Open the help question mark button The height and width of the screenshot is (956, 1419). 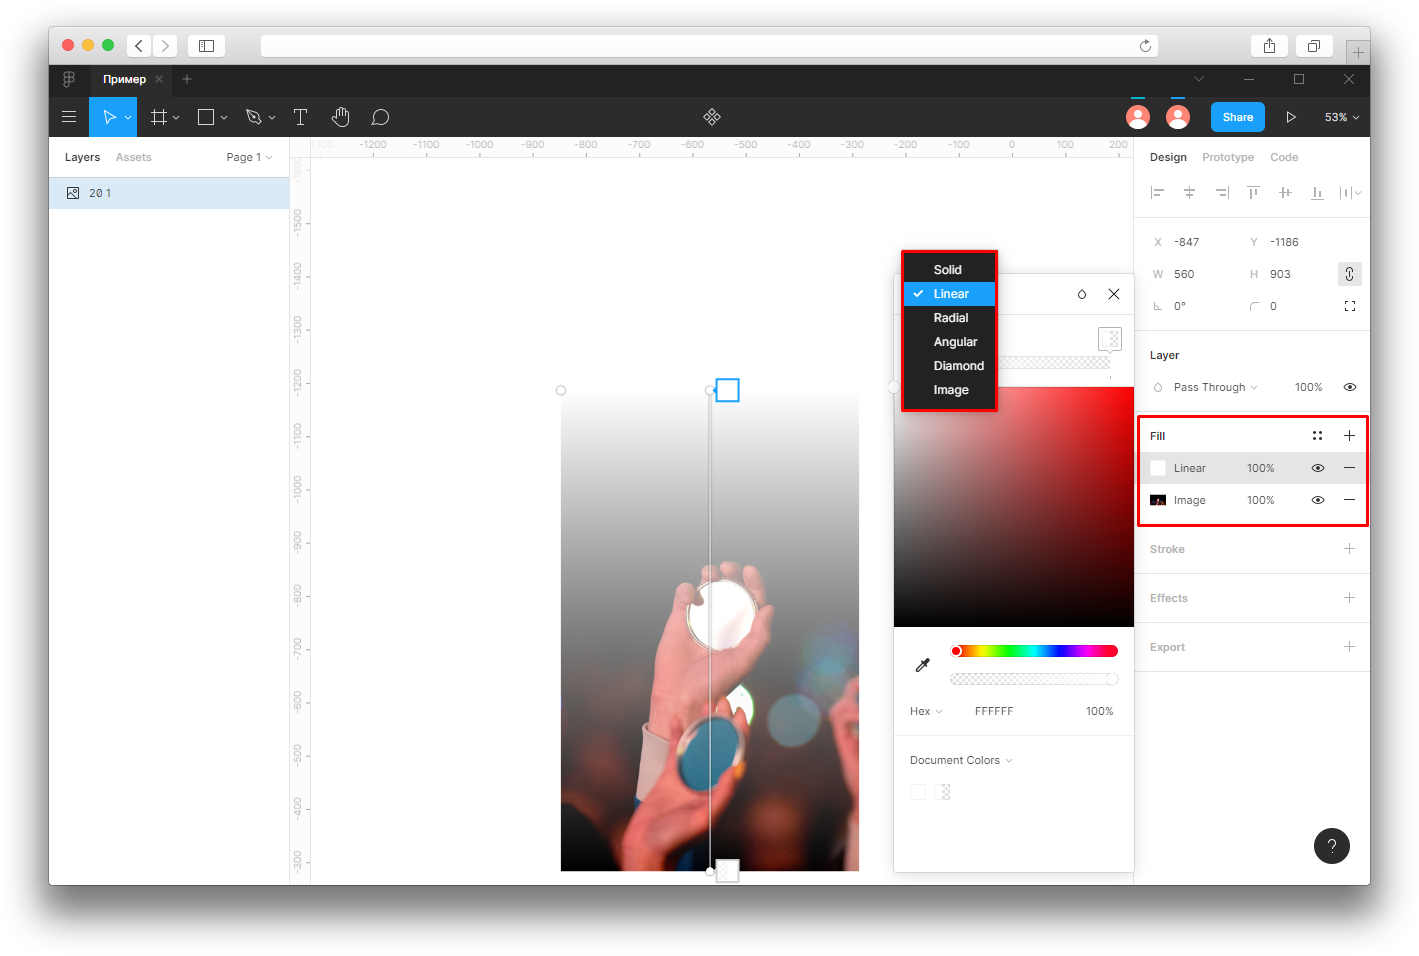point(1332,845)
